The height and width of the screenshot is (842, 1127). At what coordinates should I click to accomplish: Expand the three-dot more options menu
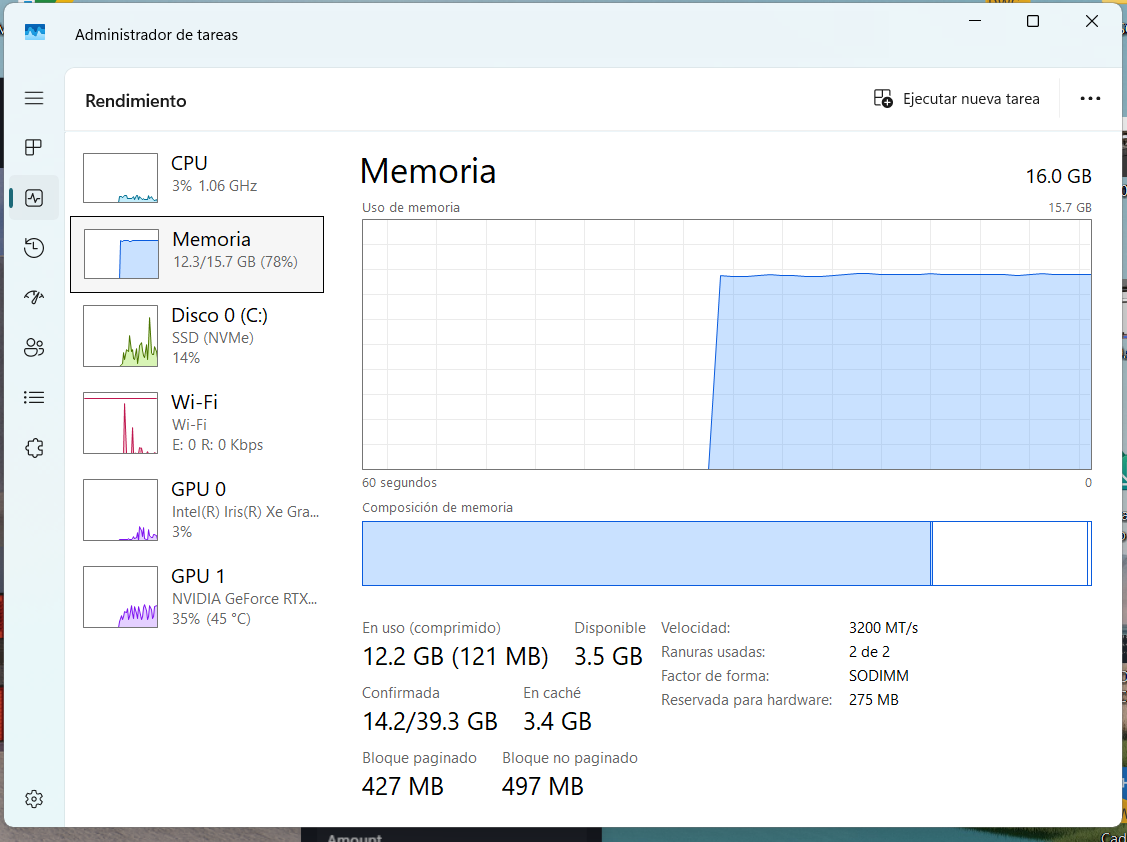(x=1090, y=99)
